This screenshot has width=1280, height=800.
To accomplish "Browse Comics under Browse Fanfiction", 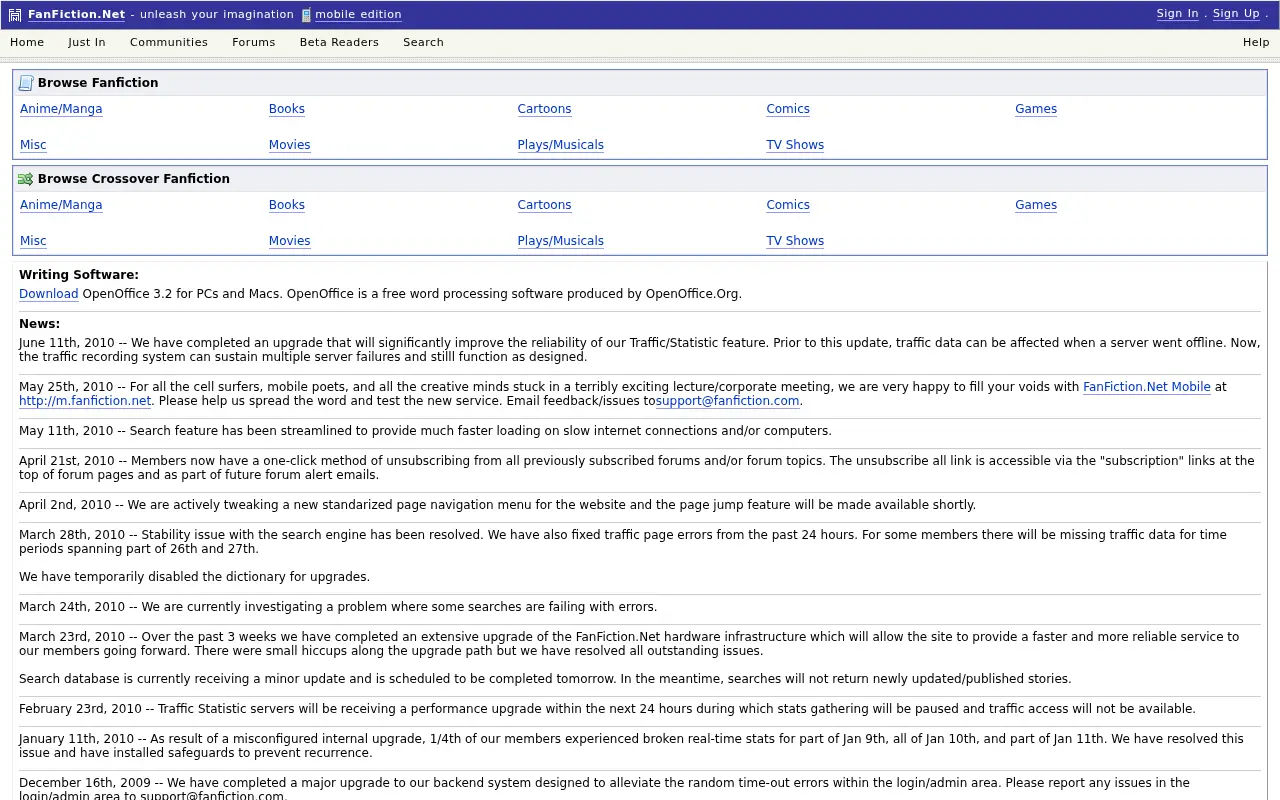I will [788, 109].
